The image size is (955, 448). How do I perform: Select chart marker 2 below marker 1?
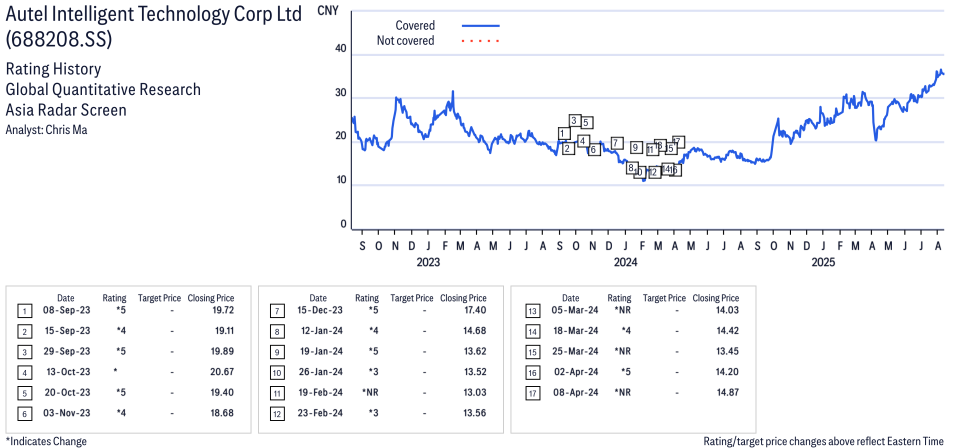click(x=568, y=148)
